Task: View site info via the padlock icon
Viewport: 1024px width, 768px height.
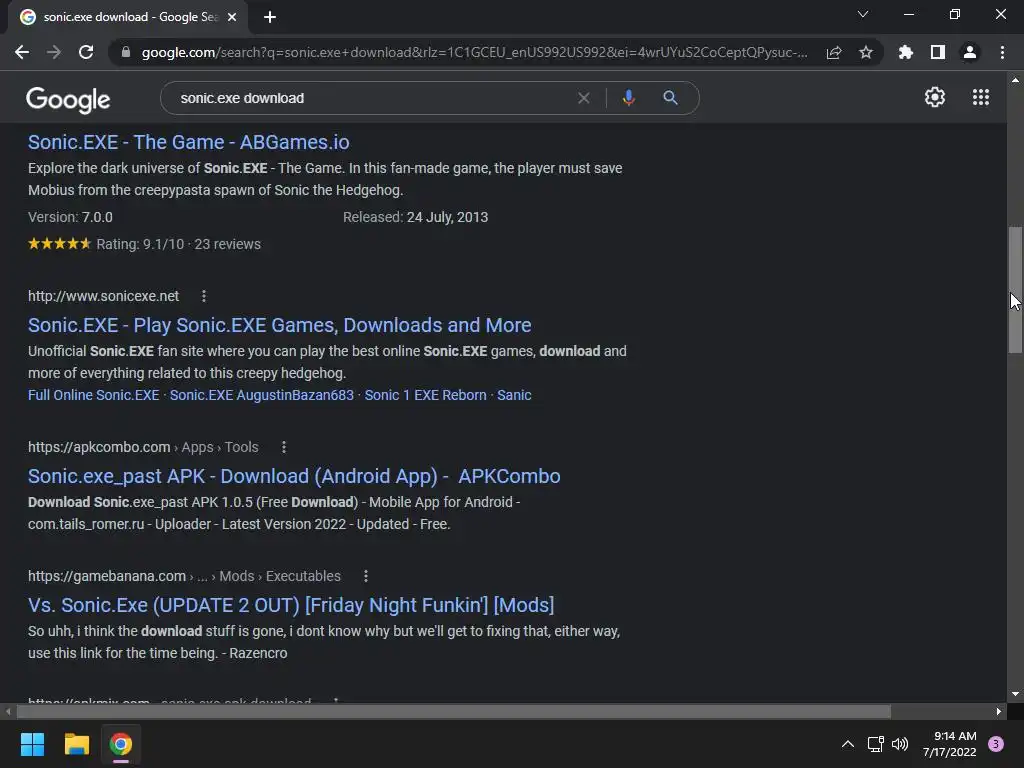Action: [x=126, y=52]
